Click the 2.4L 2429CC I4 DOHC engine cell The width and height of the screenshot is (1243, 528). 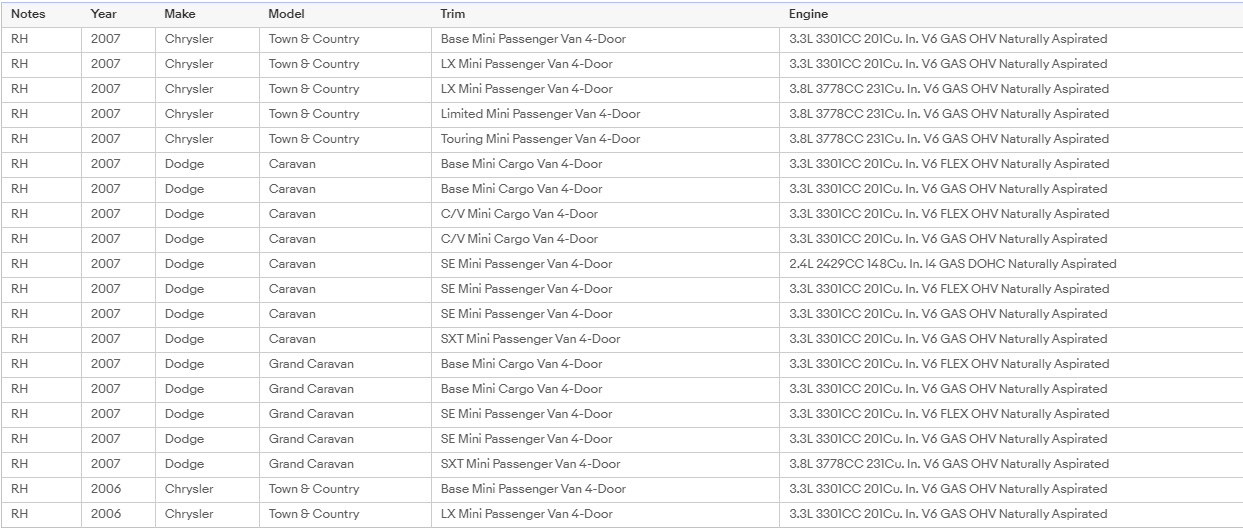point(952,264)
